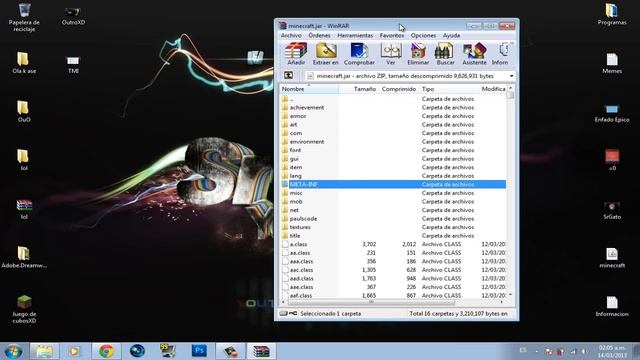640x360 pixels.
Task: Open the Ola k ase desktop folder
Action: click(x=24, y=62)
